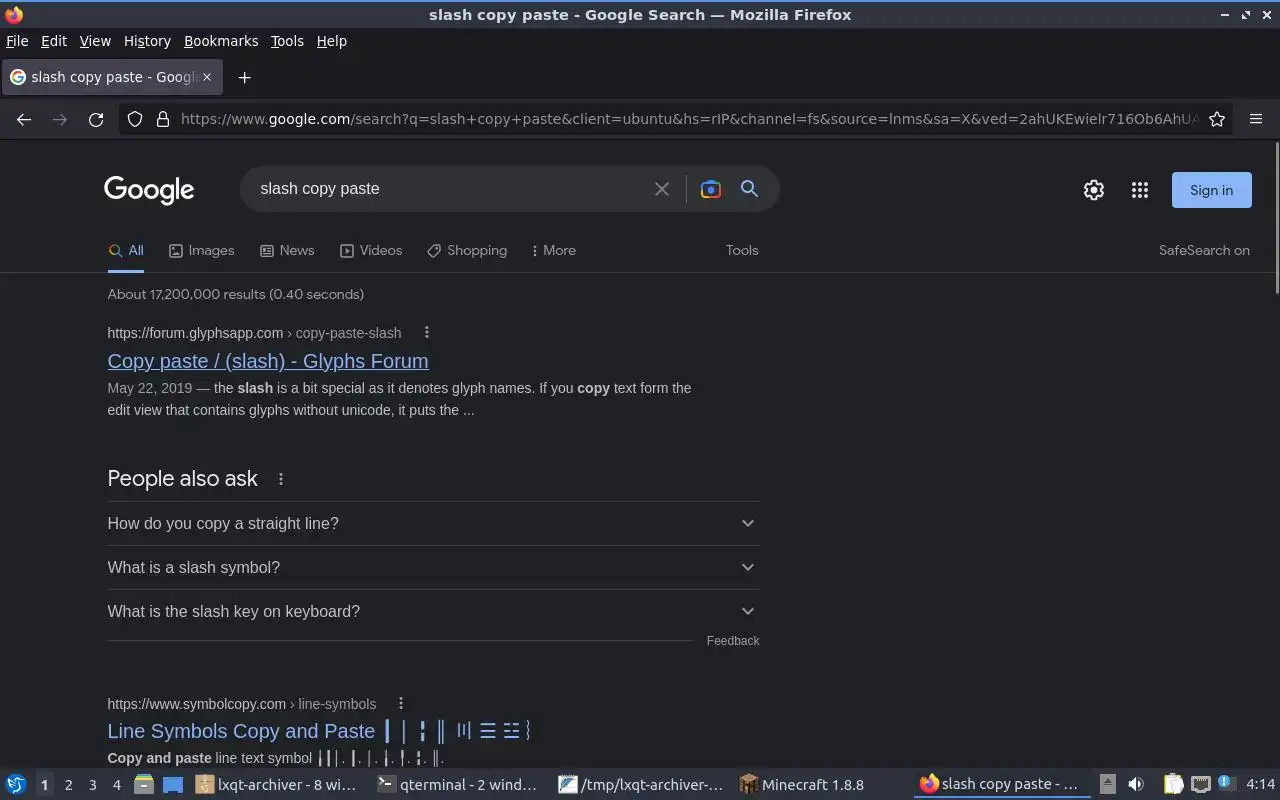Click the page vertical scrollbar
Viewport: 1280px width, 800px height.
1275,218
